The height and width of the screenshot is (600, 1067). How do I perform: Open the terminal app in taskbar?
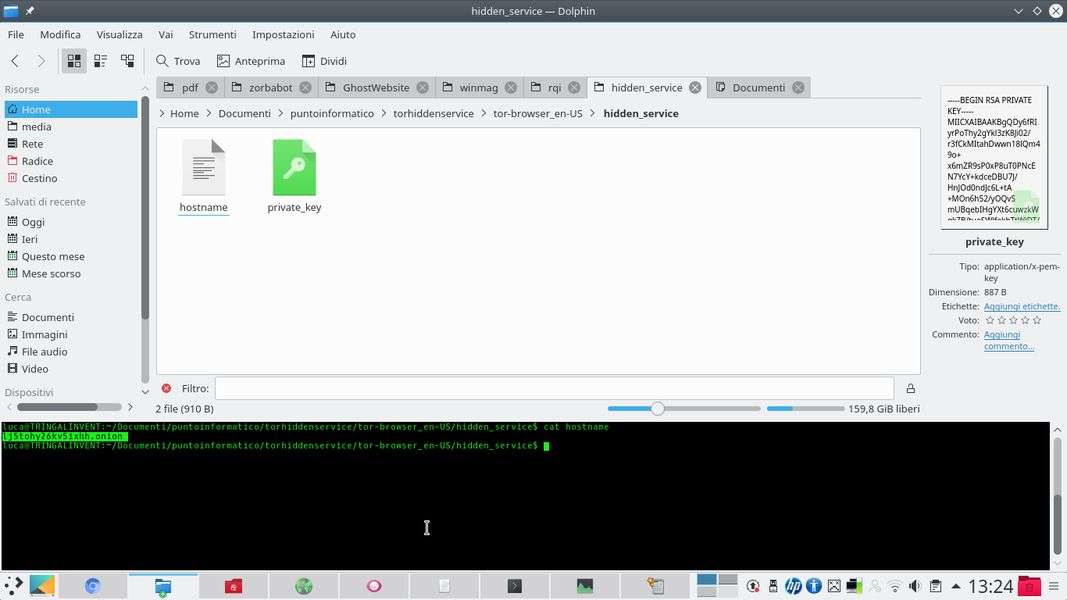(514, 586)
